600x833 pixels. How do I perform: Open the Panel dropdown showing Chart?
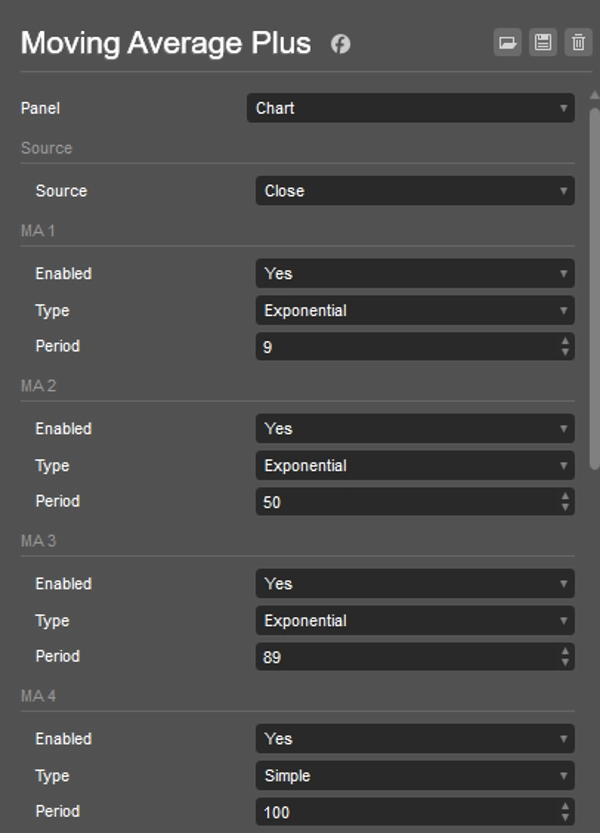click(410, 108)
